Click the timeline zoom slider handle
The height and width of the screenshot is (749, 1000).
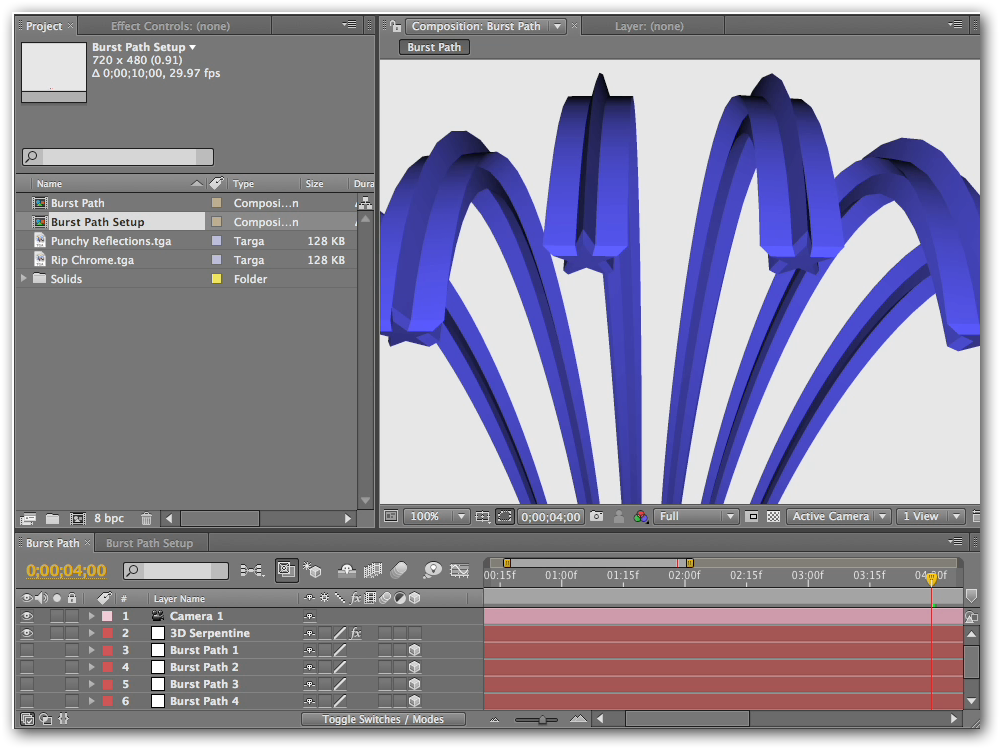pos(542,719)
